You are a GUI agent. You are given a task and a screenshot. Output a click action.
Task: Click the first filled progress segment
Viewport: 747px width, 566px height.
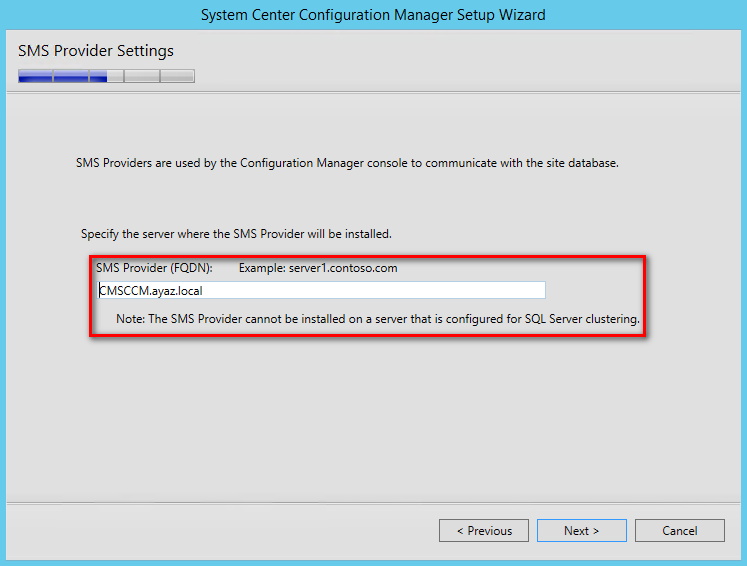(x=36, y=76)
